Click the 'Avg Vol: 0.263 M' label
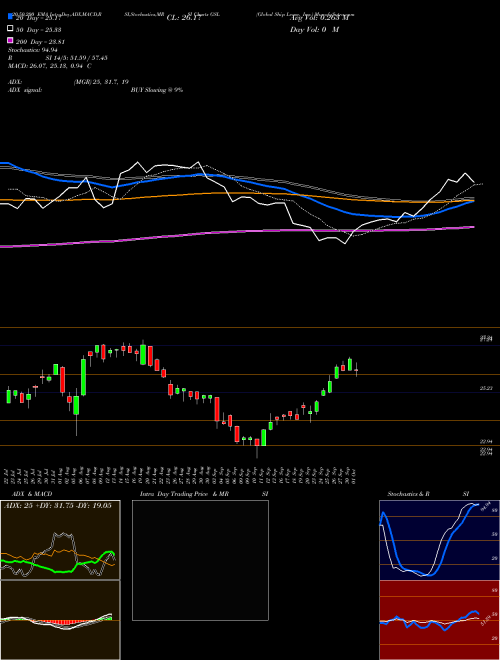Viewport: 500px width, 660px height. (320, 18)
